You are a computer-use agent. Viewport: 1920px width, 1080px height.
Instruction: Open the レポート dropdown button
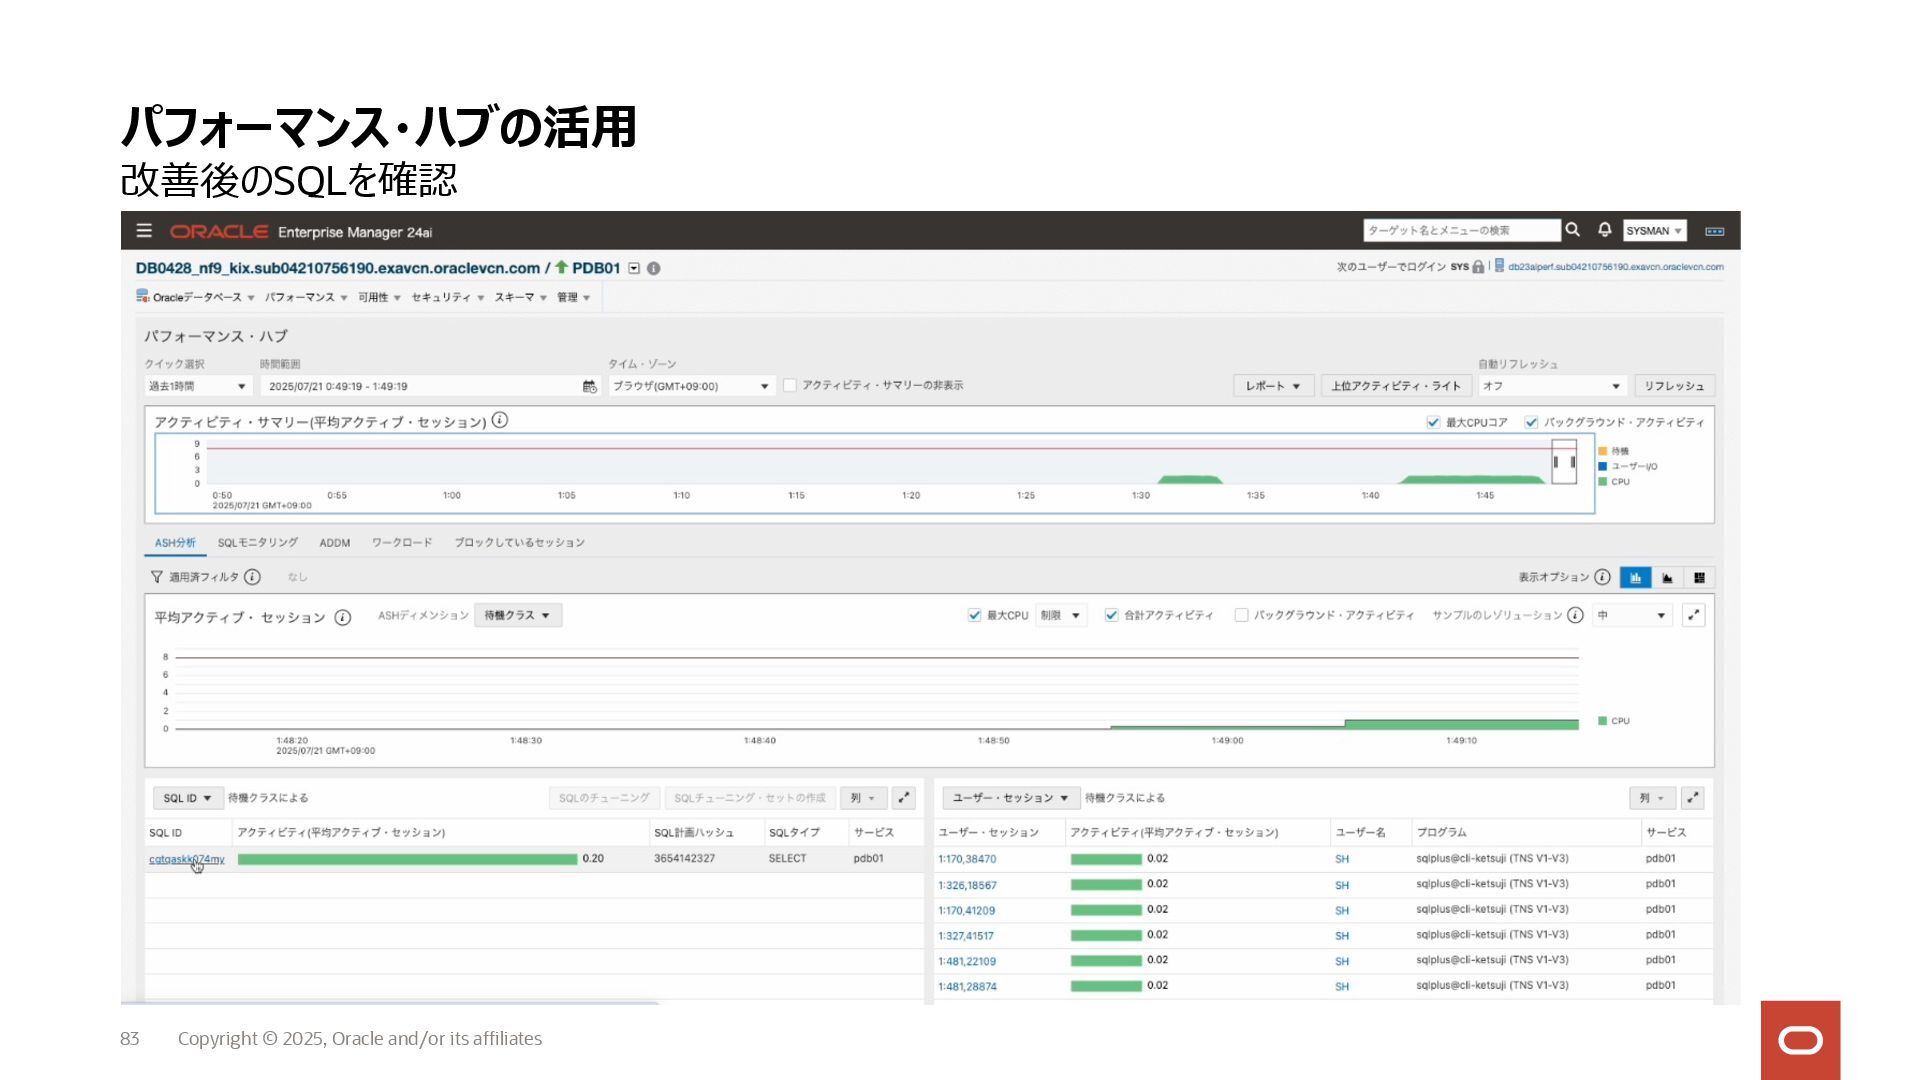[1273, 386]
